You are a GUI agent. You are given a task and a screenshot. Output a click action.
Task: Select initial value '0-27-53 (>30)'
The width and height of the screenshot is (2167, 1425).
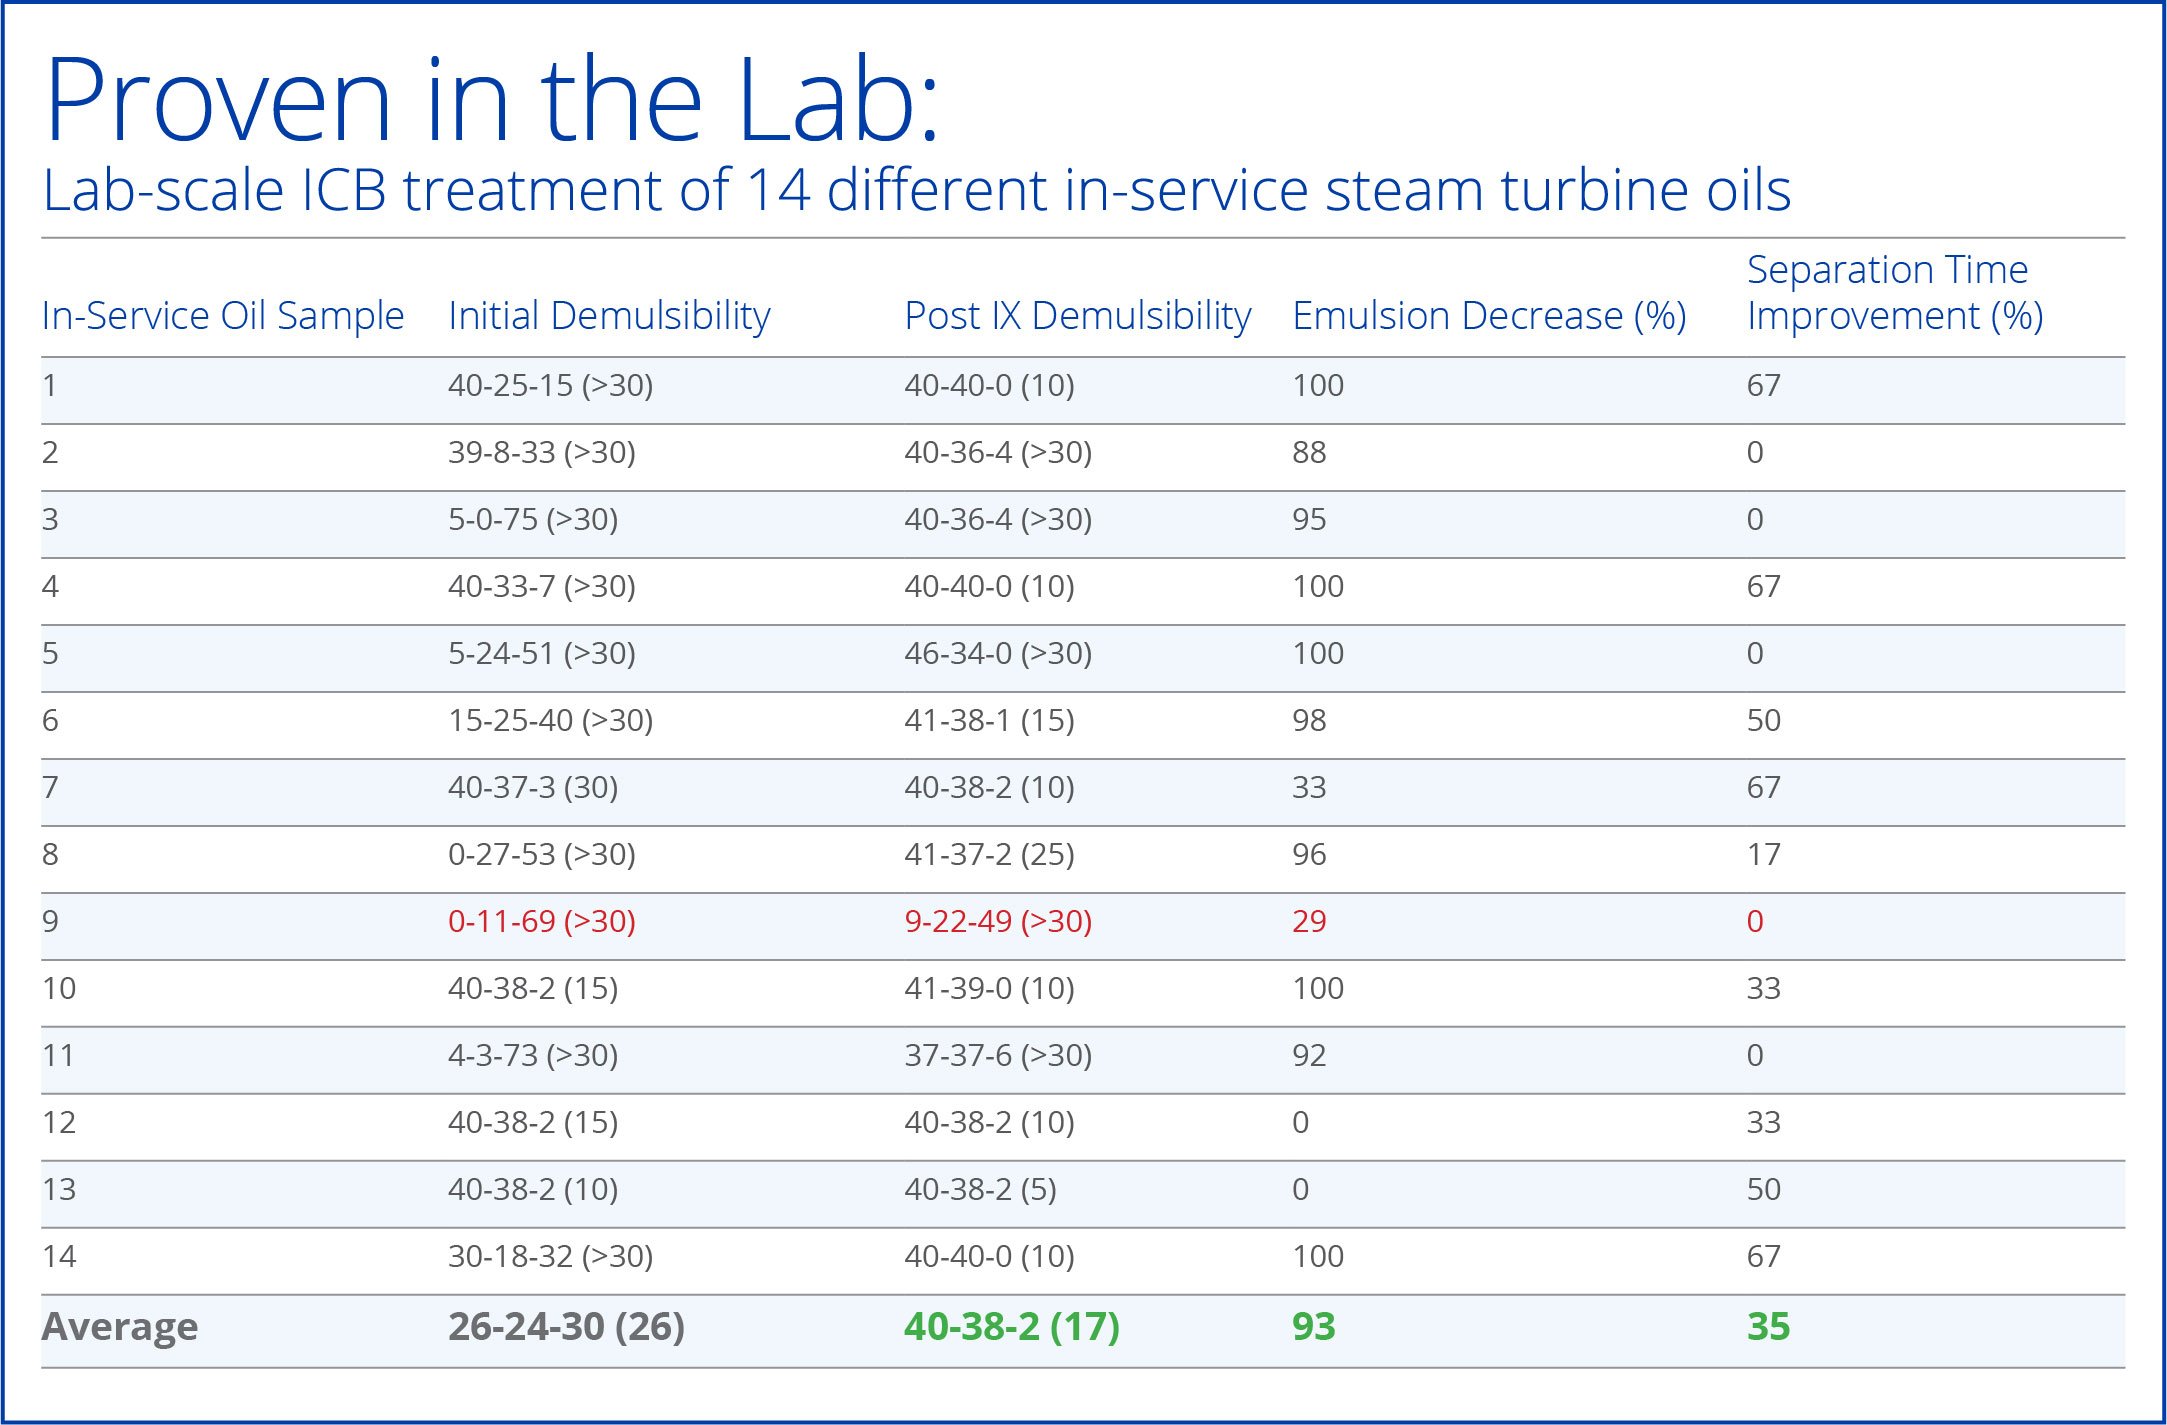click(541, 854)
